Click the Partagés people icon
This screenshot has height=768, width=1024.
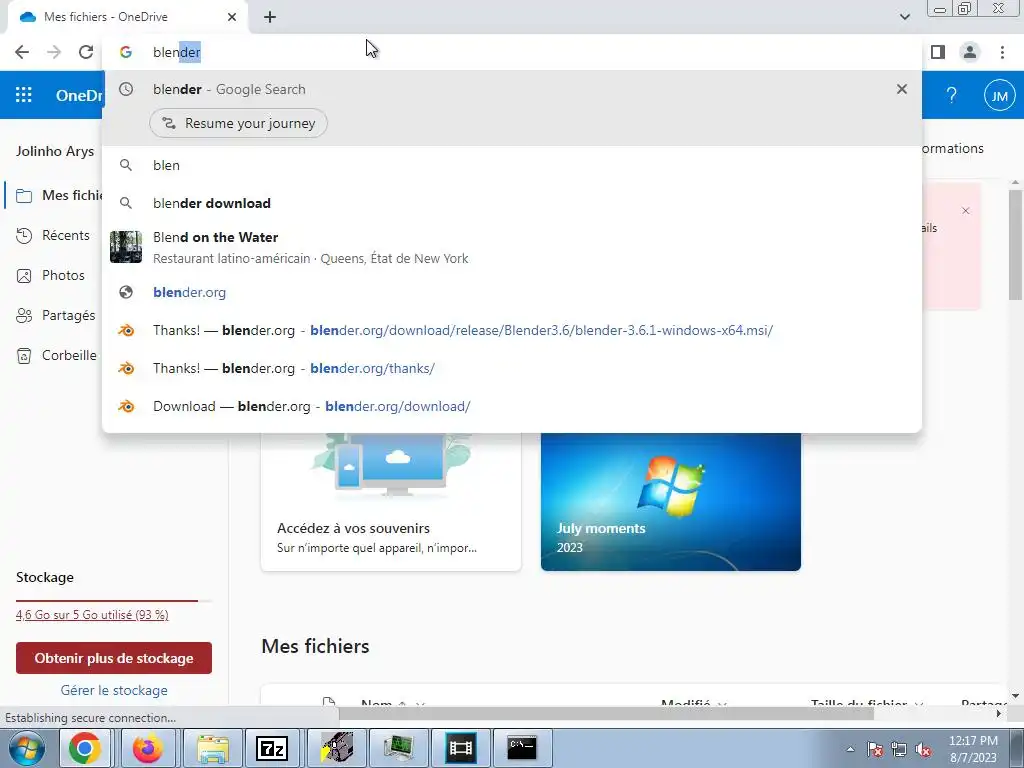coord(24,316)
